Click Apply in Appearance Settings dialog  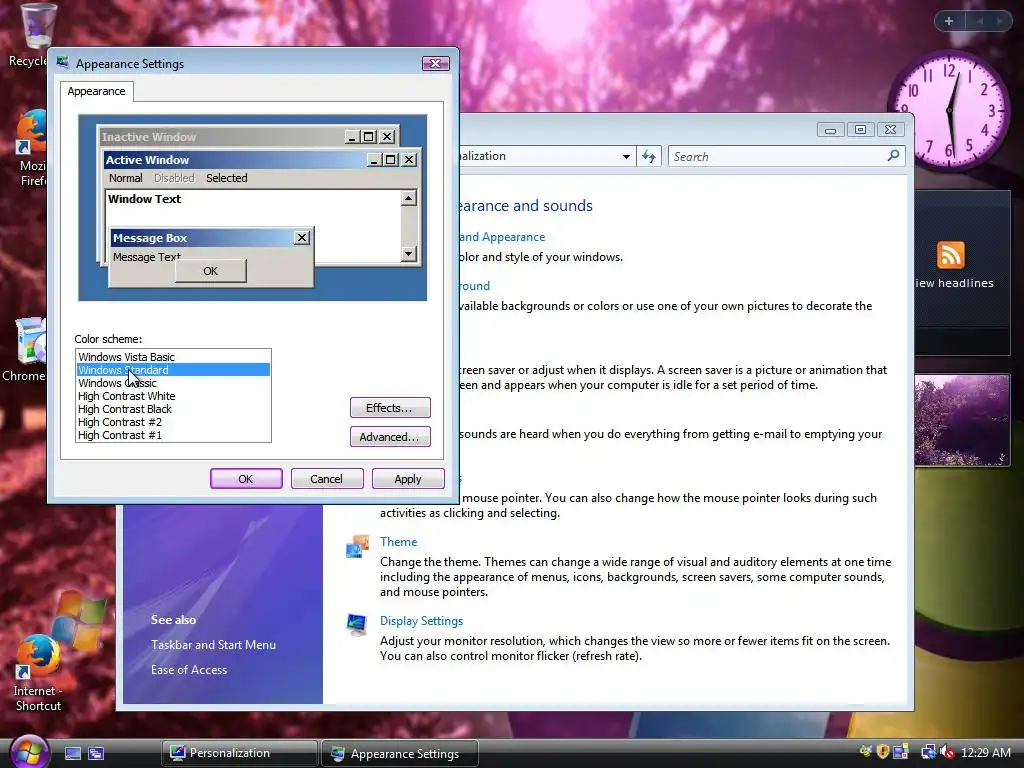pos(408,479)
